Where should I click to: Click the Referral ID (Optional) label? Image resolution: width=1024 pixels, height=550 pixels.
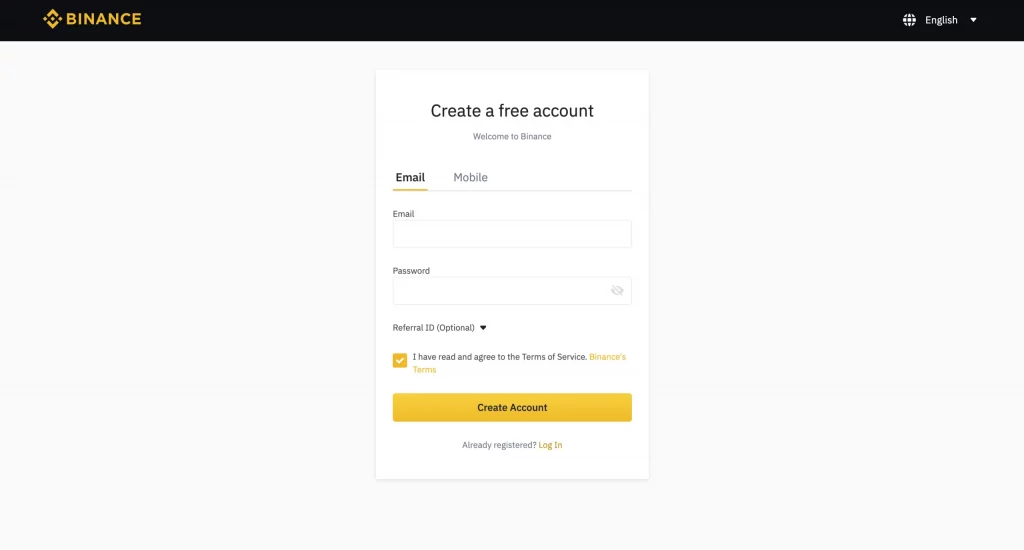(x=434, y=328)
